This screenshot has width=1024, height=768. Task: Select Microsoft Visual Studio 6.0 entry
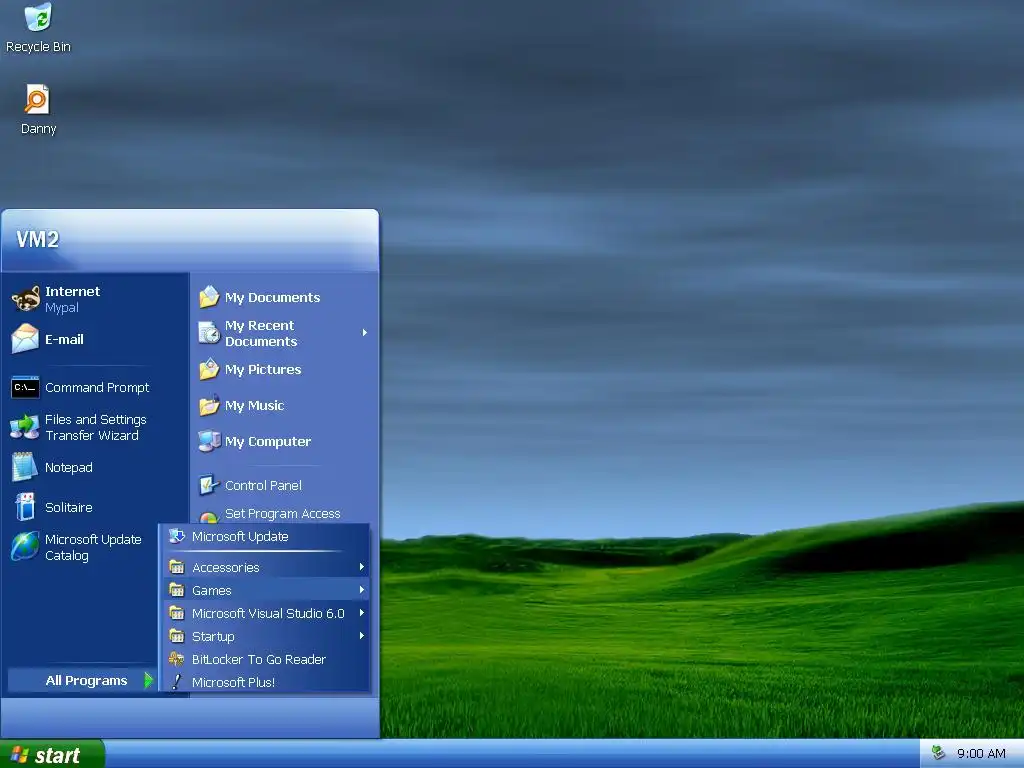point(265,613)
